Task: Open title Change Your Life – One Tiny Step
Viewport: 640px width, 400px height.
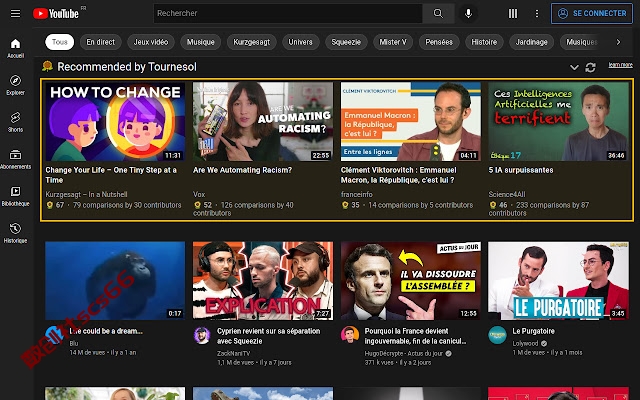Action: point(111,175)
